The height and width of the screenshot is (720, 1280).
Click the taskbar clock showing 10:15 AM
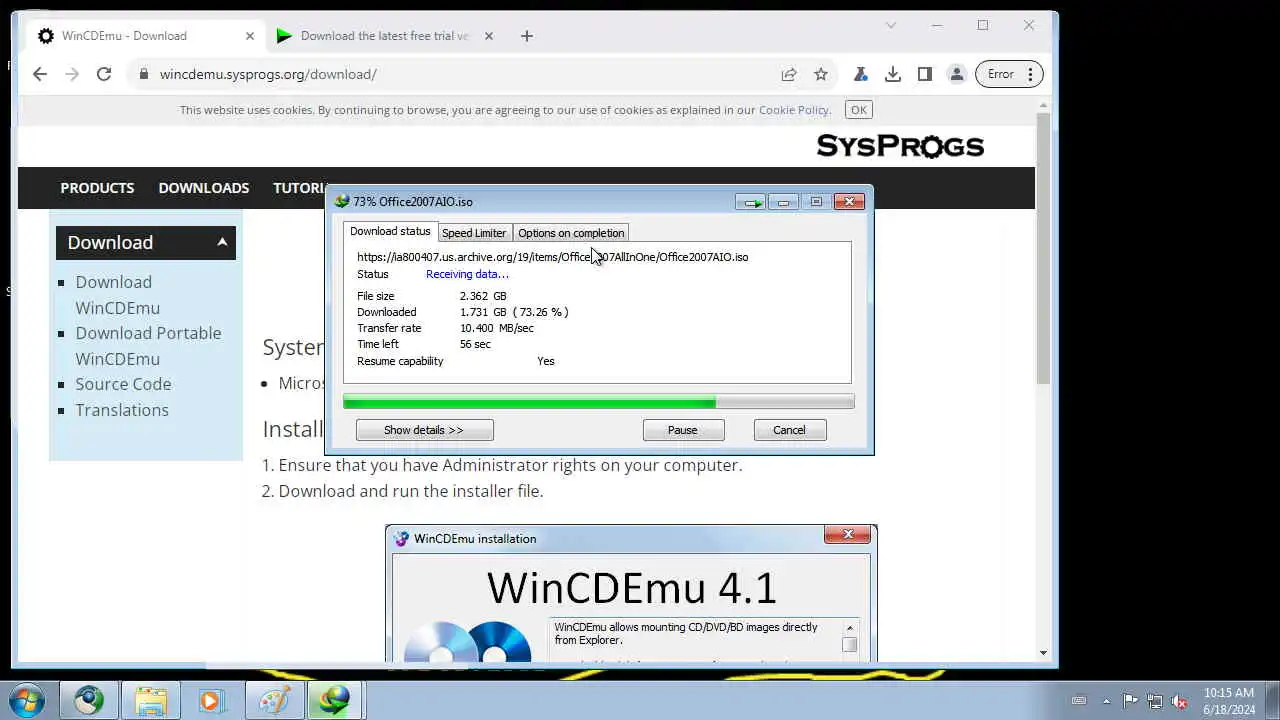click(1229, 700)
